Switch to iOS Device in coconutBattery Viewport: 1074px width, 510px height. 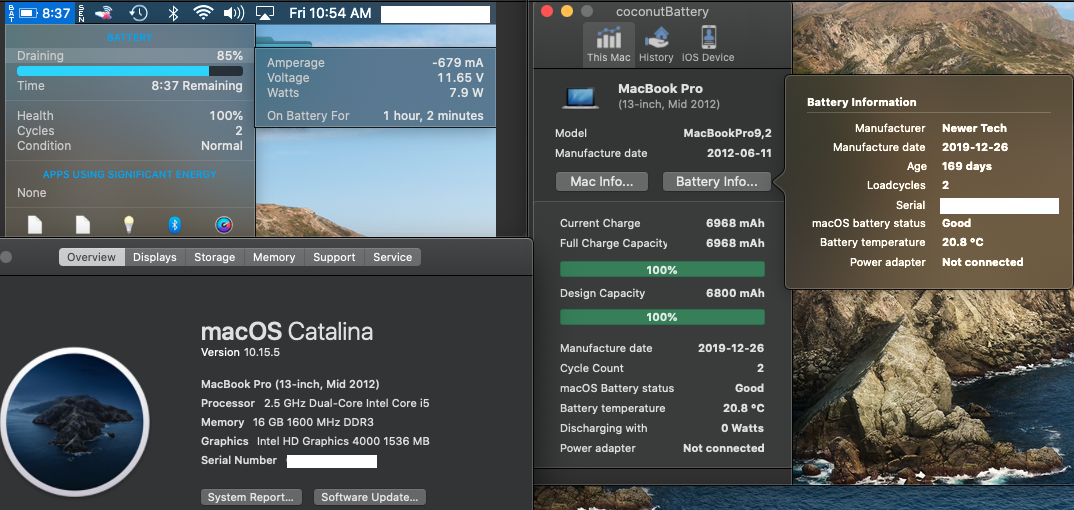coord(708,44)
